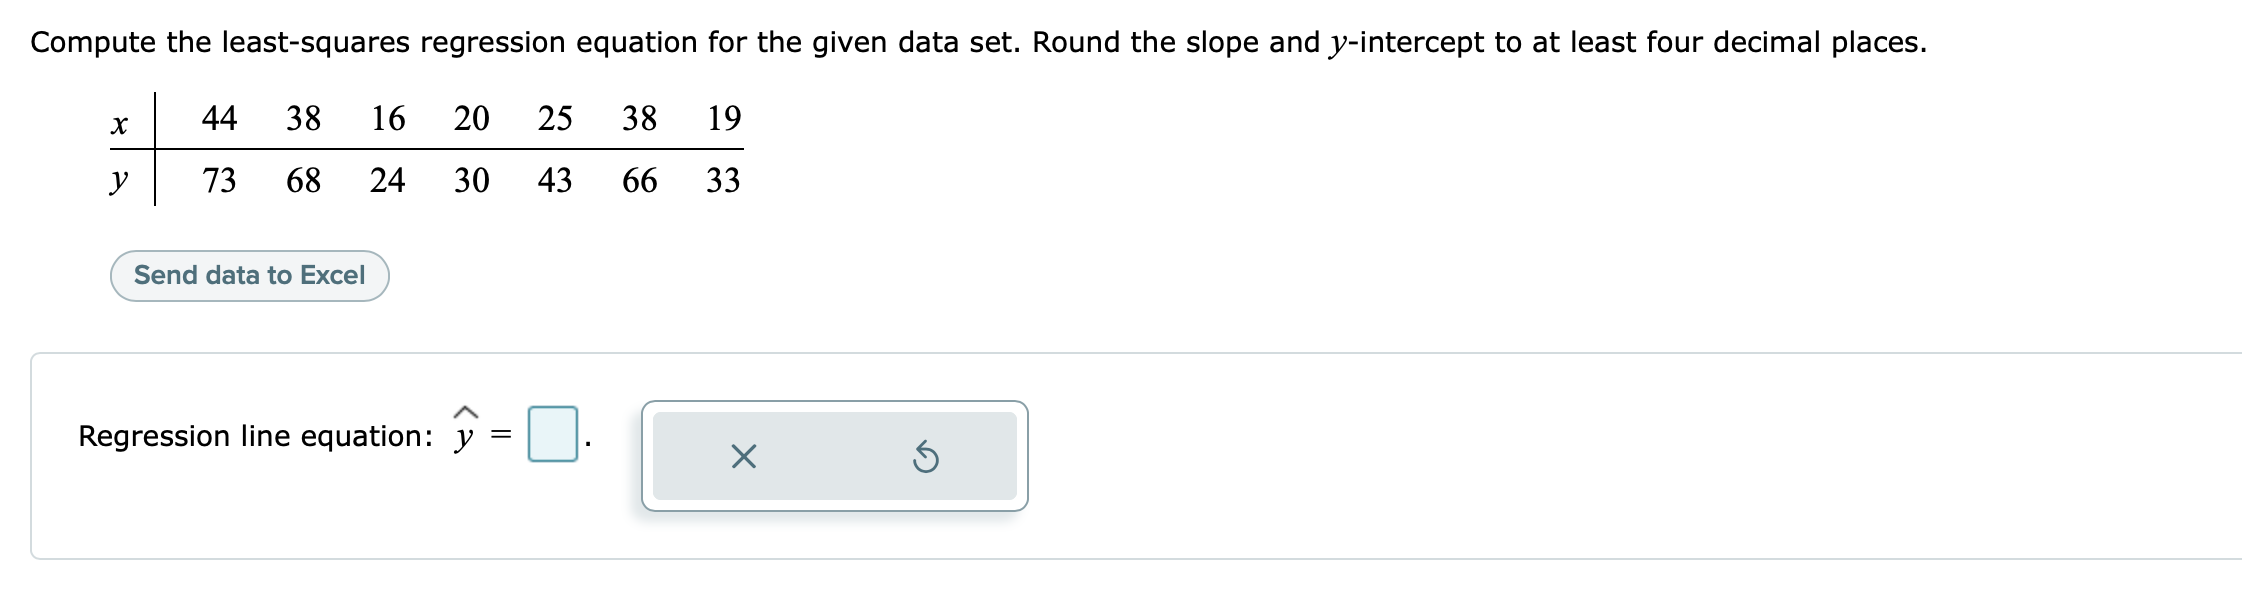Click the clear icon beside the undo icon
The image size is (2242, 596).
[x=744, y=456]
